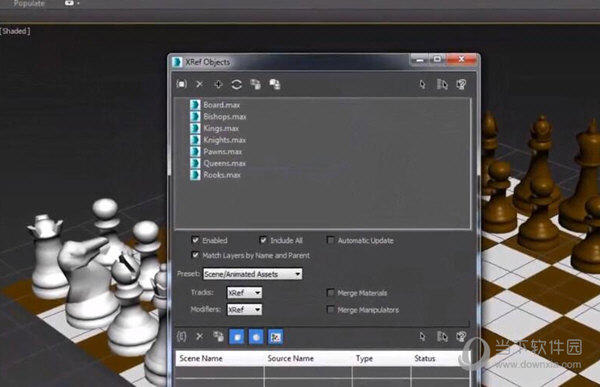Select Queens.max in XRef record list

pos(224,163)
